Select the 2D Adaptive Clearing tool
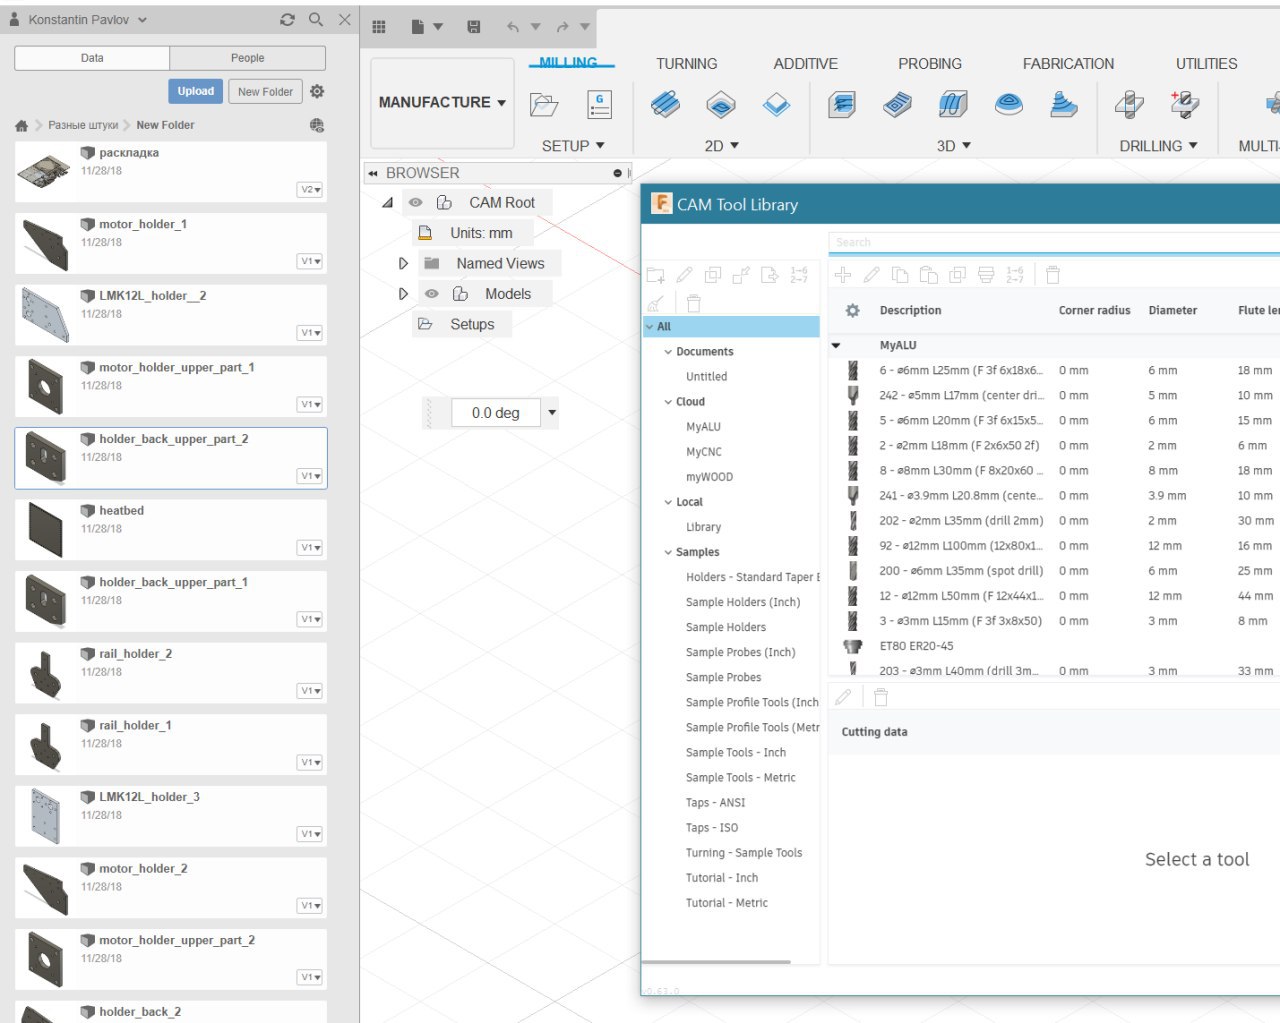The width and height of the screenshot is (1280, 1023). point(665,104)
